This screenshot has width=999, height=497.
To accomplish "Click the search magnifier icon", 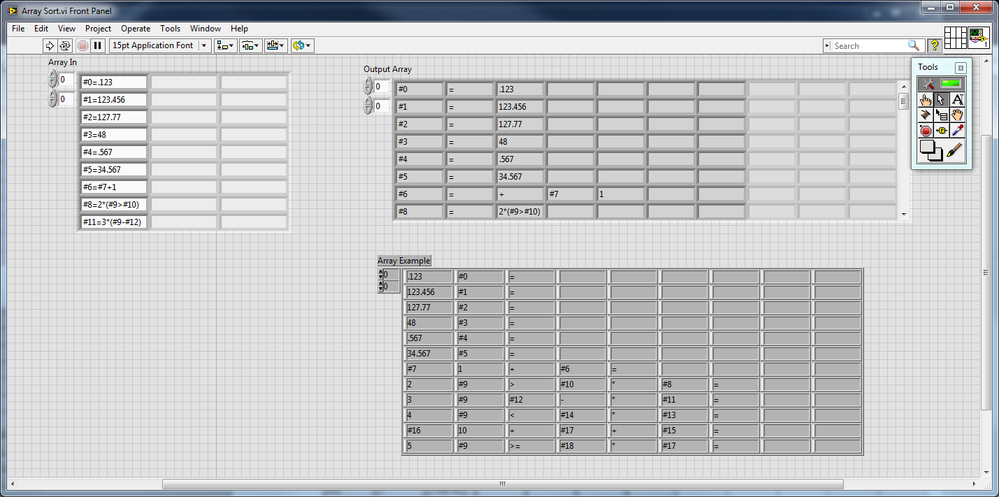I will [x=913, y=45].
